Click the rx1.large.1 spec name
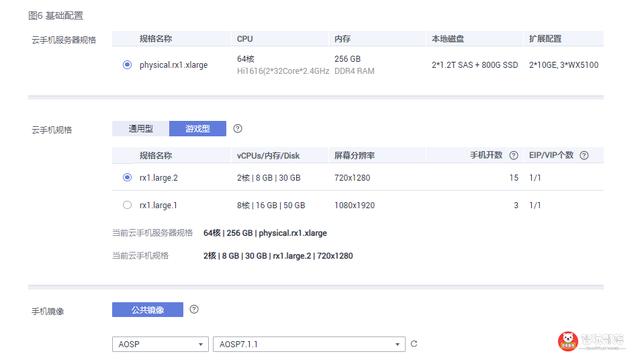Image resolution: width=640 pixels, height=362 pixels. coord(158,205)
